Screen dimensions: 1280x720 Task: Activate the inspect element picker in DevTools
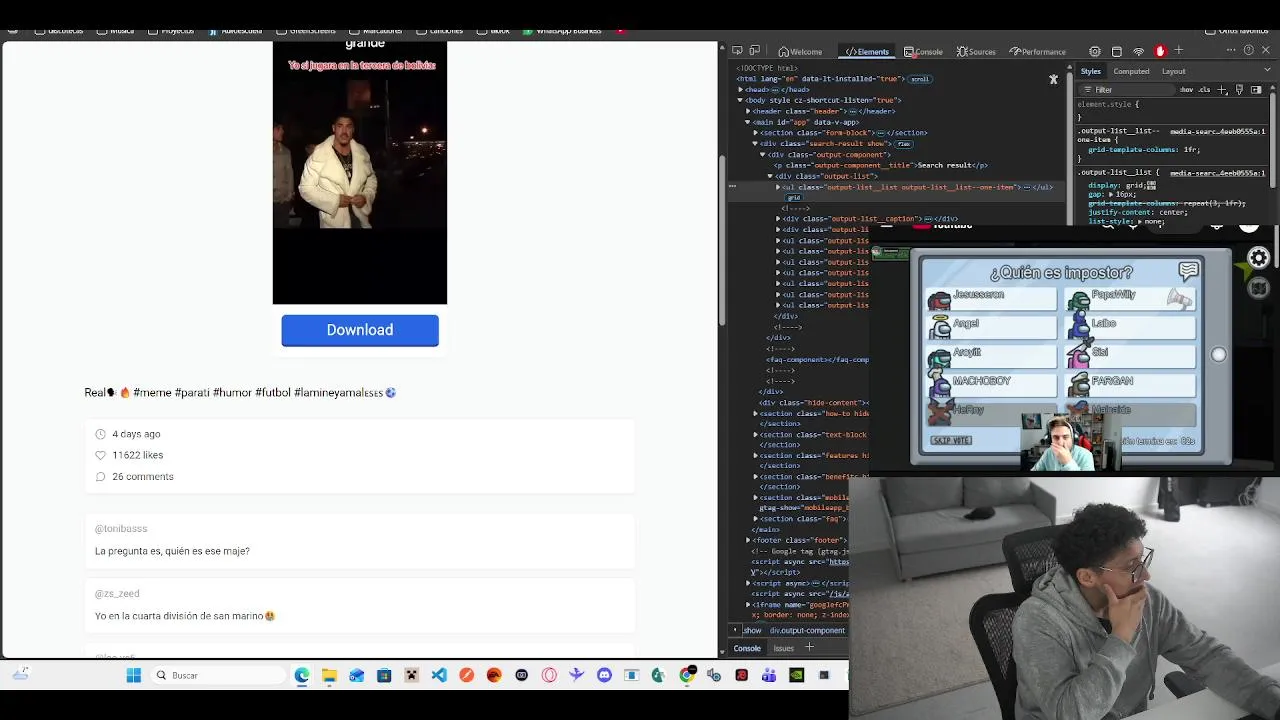click(737, 51)
